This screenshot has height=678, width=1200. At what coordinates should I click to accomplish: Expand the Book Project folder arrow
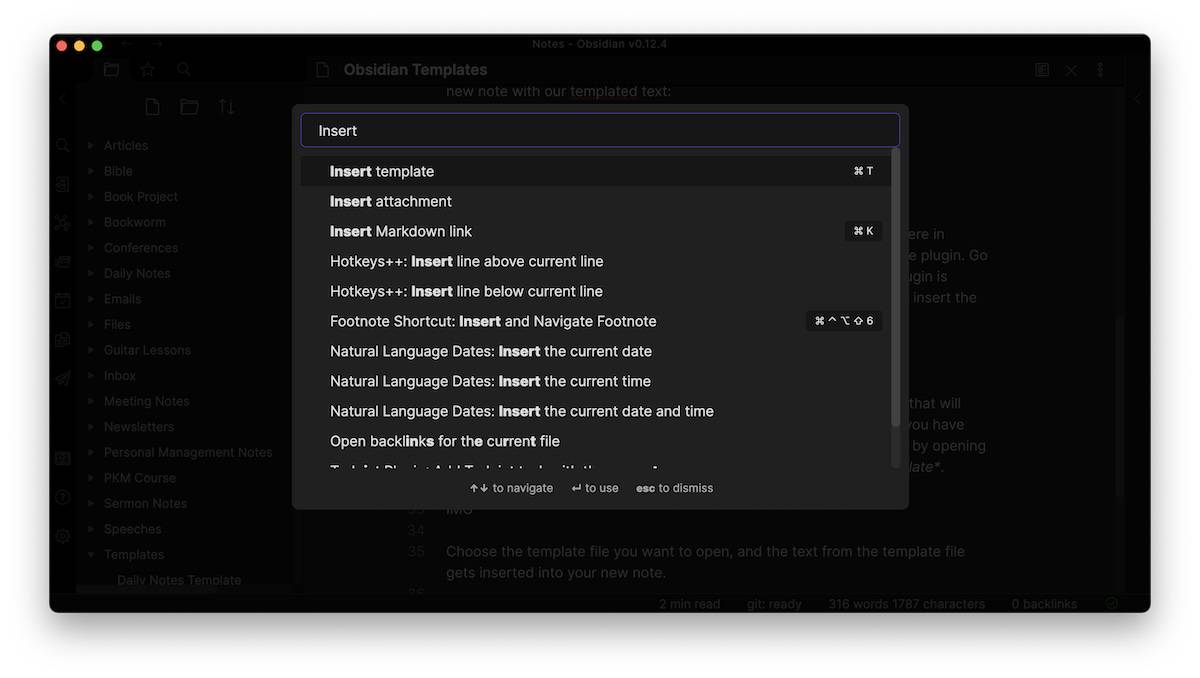click(91, 197)
